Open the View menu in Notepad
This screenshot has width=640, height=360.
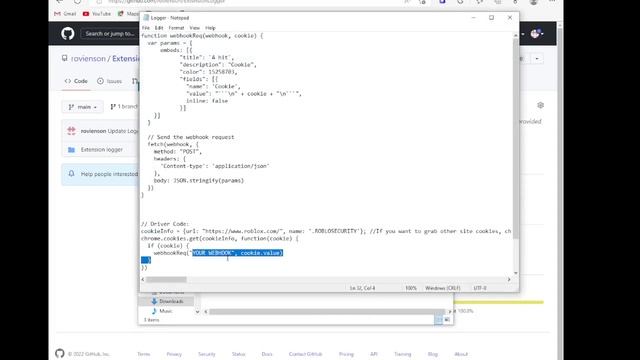(194, 28)
